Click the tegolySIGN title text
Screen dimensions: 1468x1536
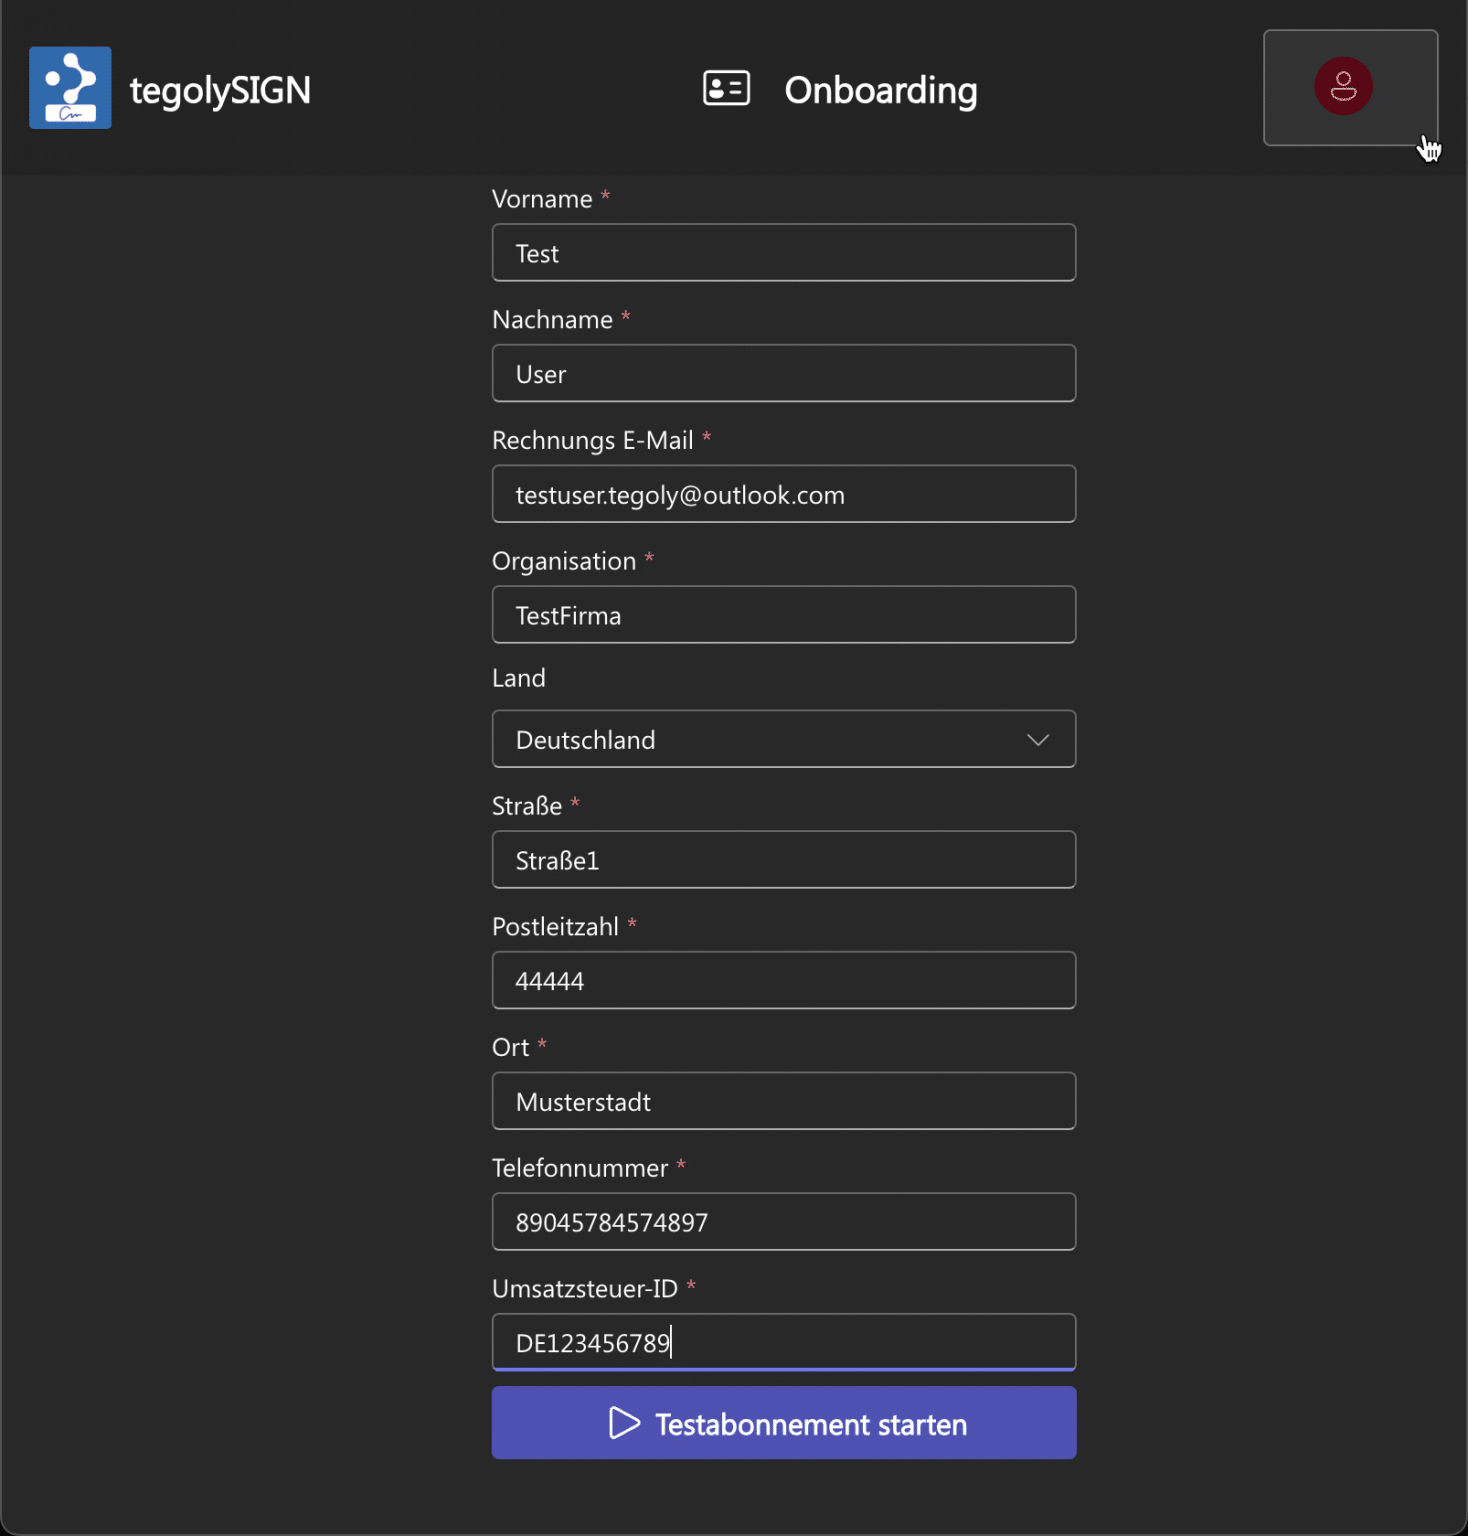click(x=221, y=90)
